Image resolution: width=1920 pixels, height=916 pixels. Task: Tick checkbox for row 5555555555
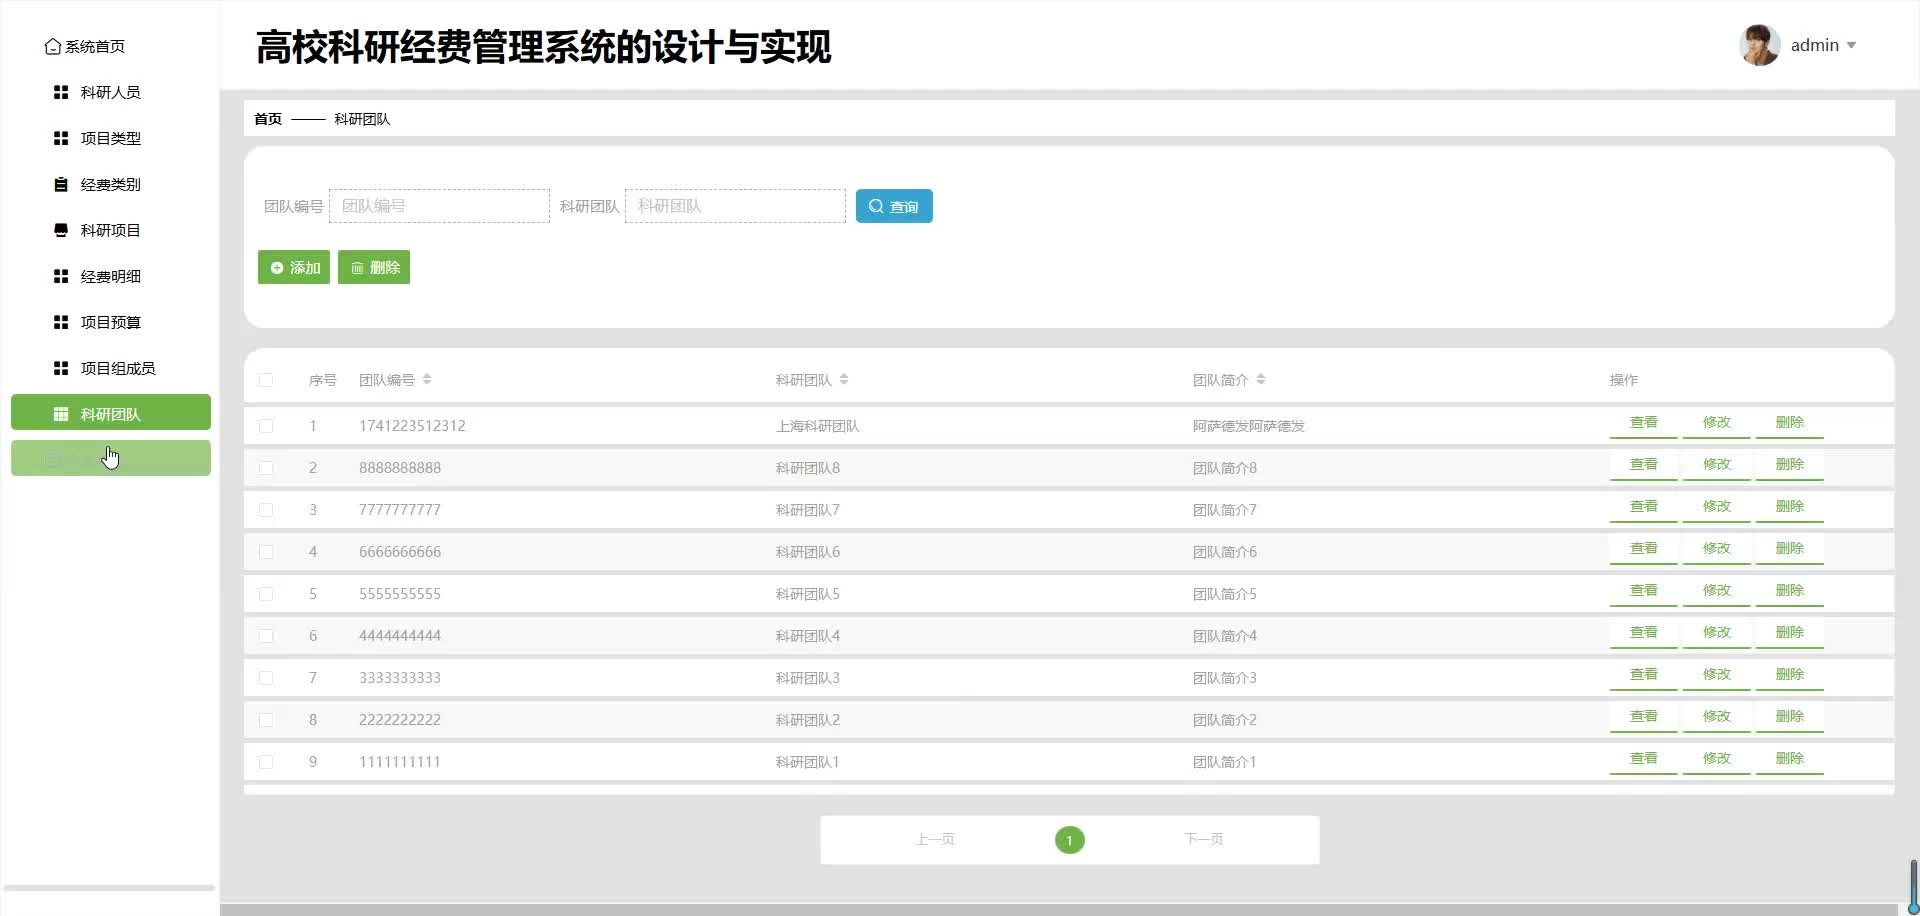[x=266, y=594]
